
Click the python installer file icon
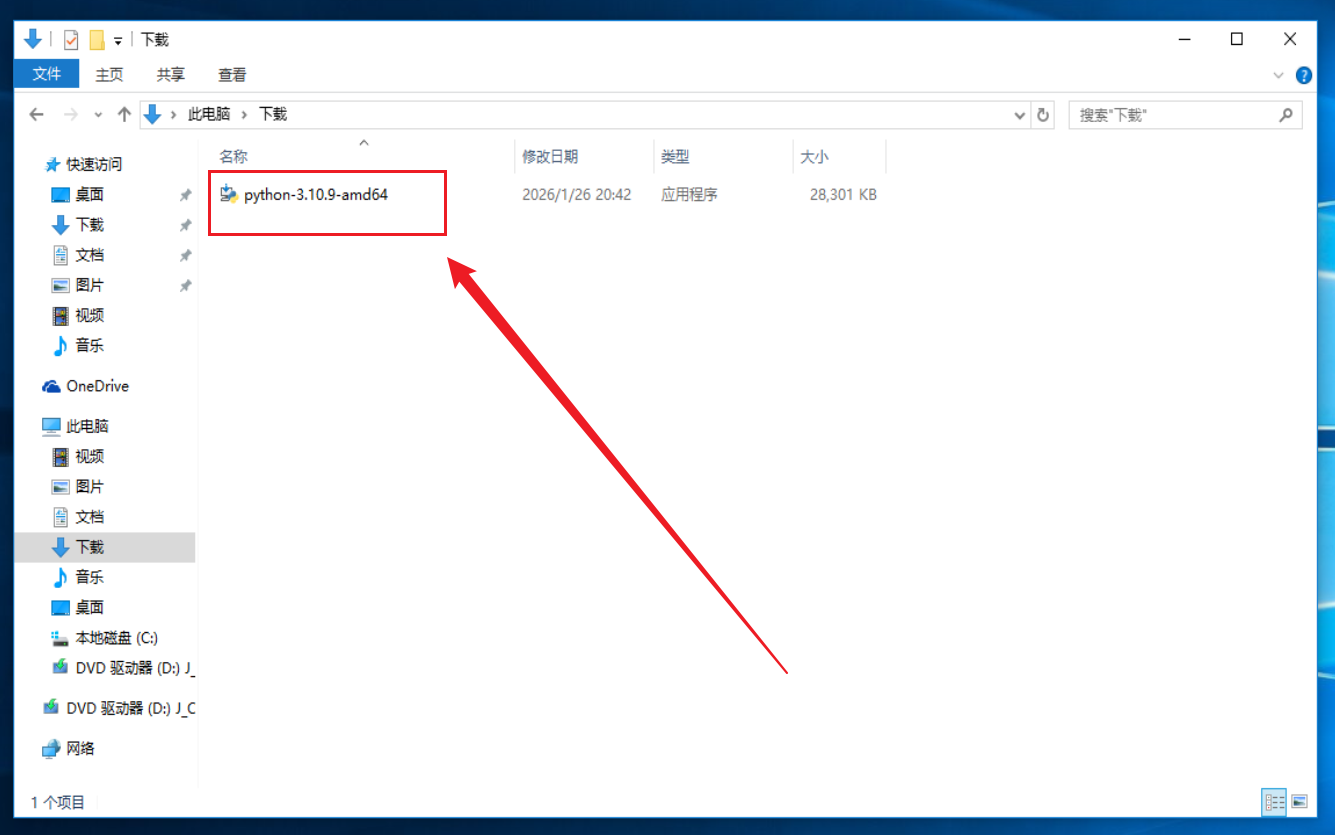229,194
